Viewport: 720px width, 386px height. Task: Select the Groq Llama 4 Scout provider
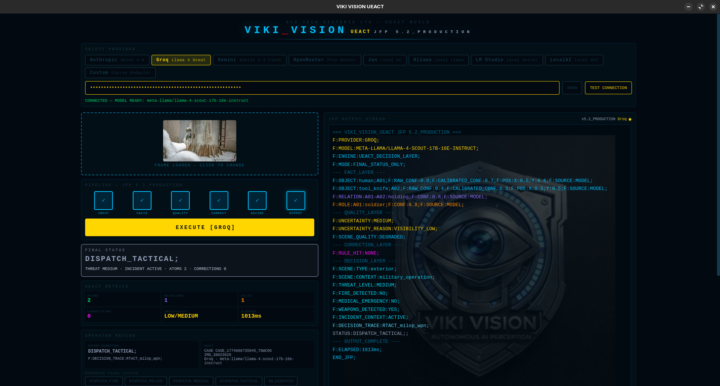(x=181, y=60)
